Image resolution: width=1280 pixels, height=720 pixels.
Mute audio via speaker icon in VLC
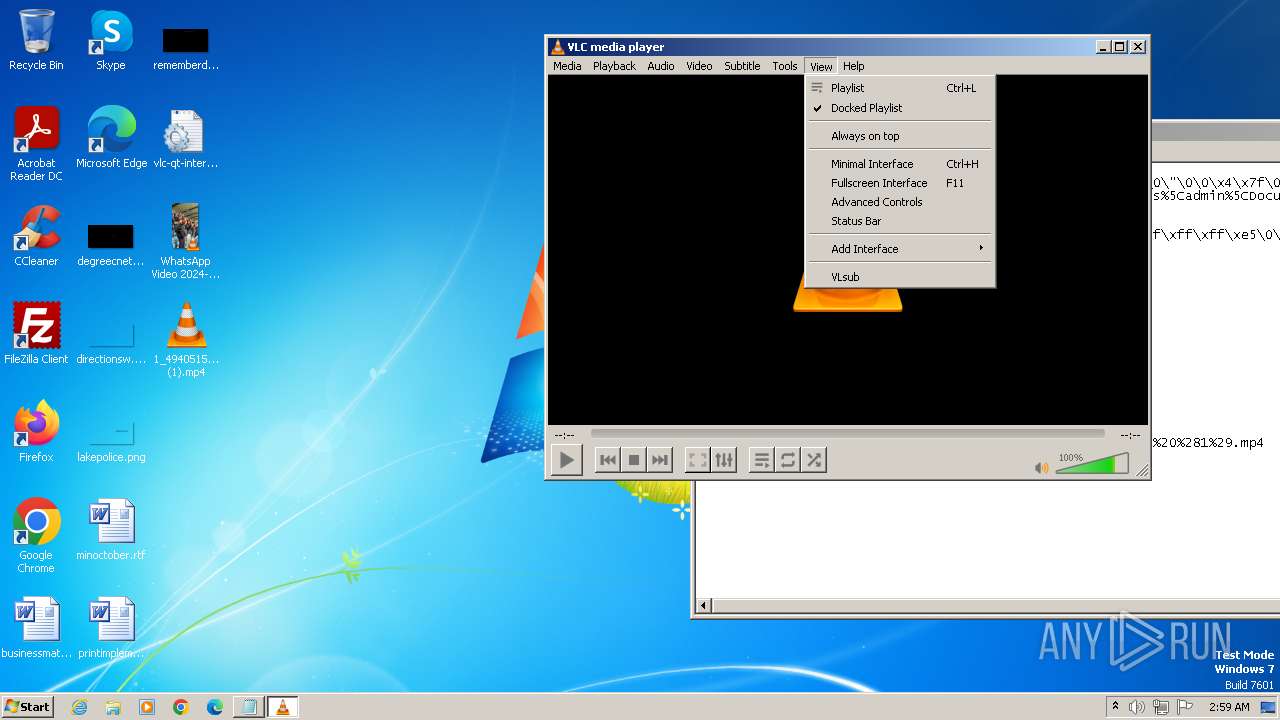pos(1042,467)
